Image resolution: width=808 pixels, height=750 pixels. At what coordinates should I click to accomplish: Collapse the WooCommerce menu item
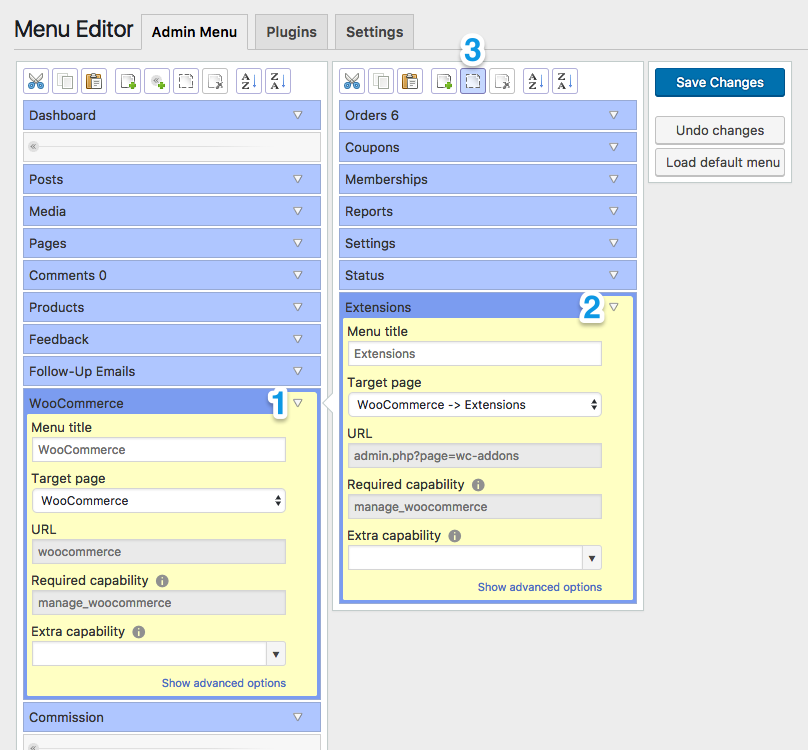(298, 403)
